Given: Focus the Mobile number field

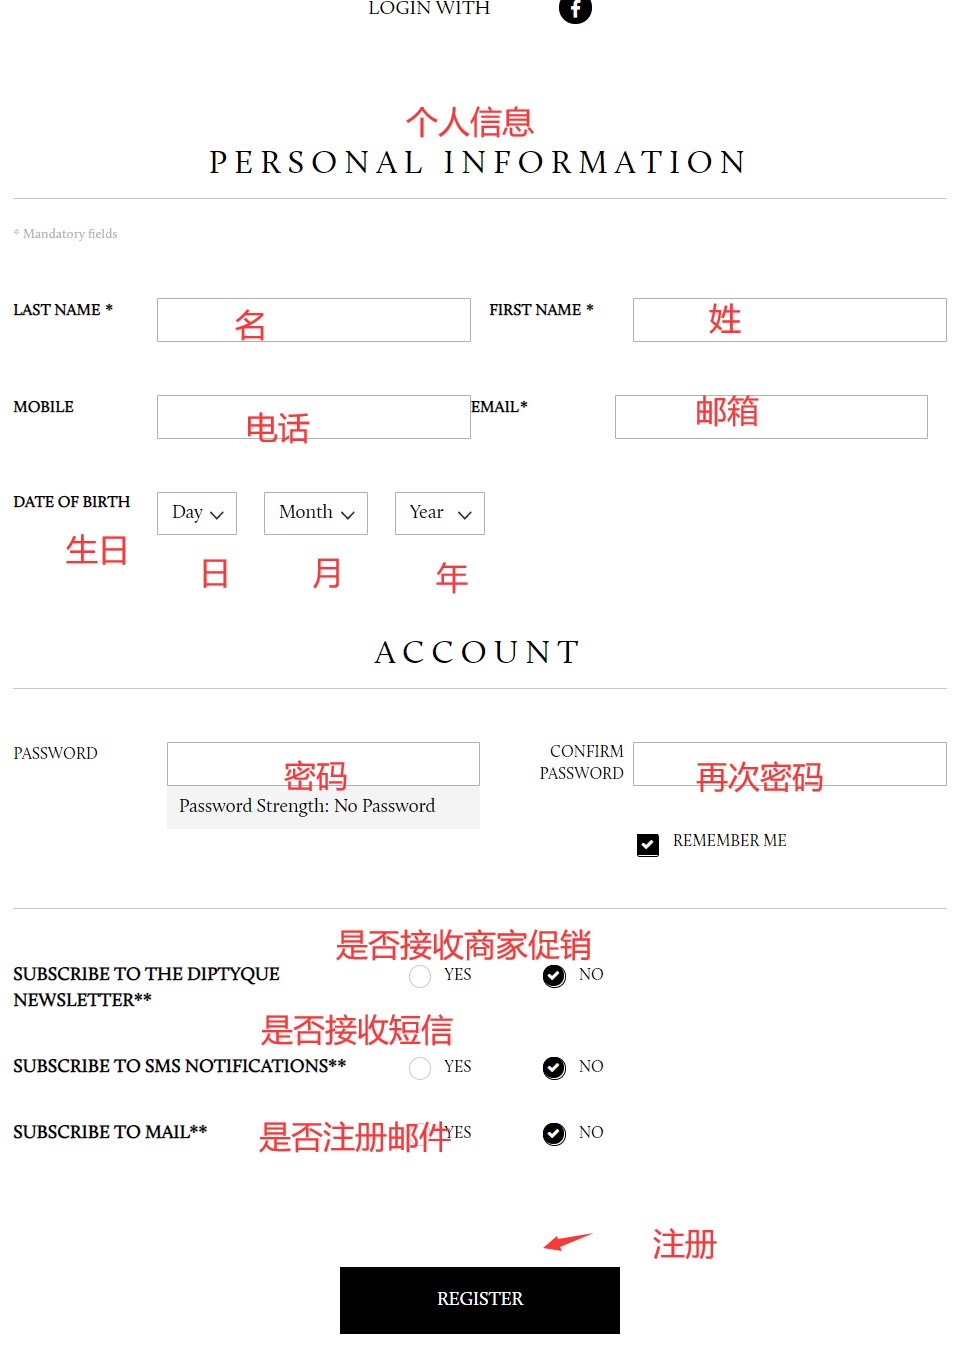Looking at the screenshot, I should 313,417.
